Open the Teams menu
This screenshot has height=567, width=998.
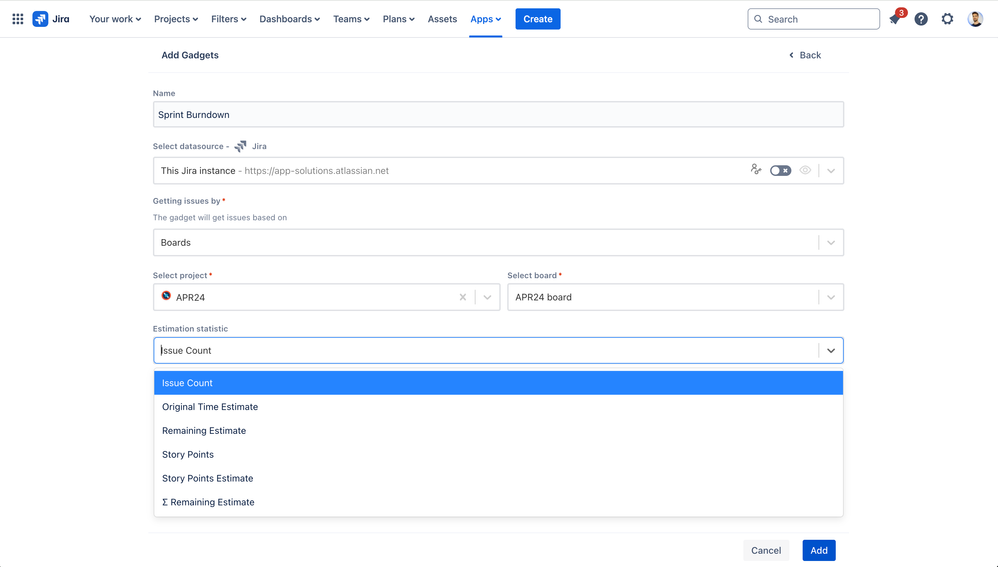tap(351, 19)
